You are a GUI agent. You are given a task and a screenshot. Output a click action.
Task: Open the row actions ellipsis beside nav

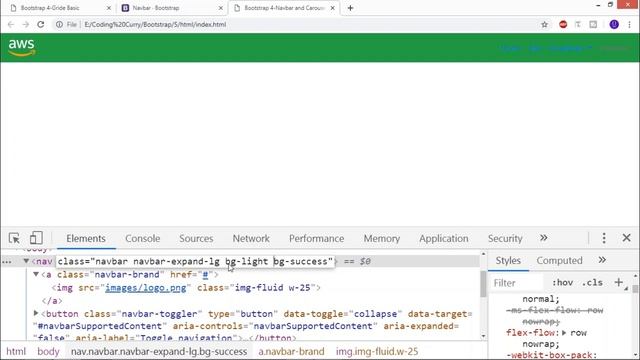(7, 262)
